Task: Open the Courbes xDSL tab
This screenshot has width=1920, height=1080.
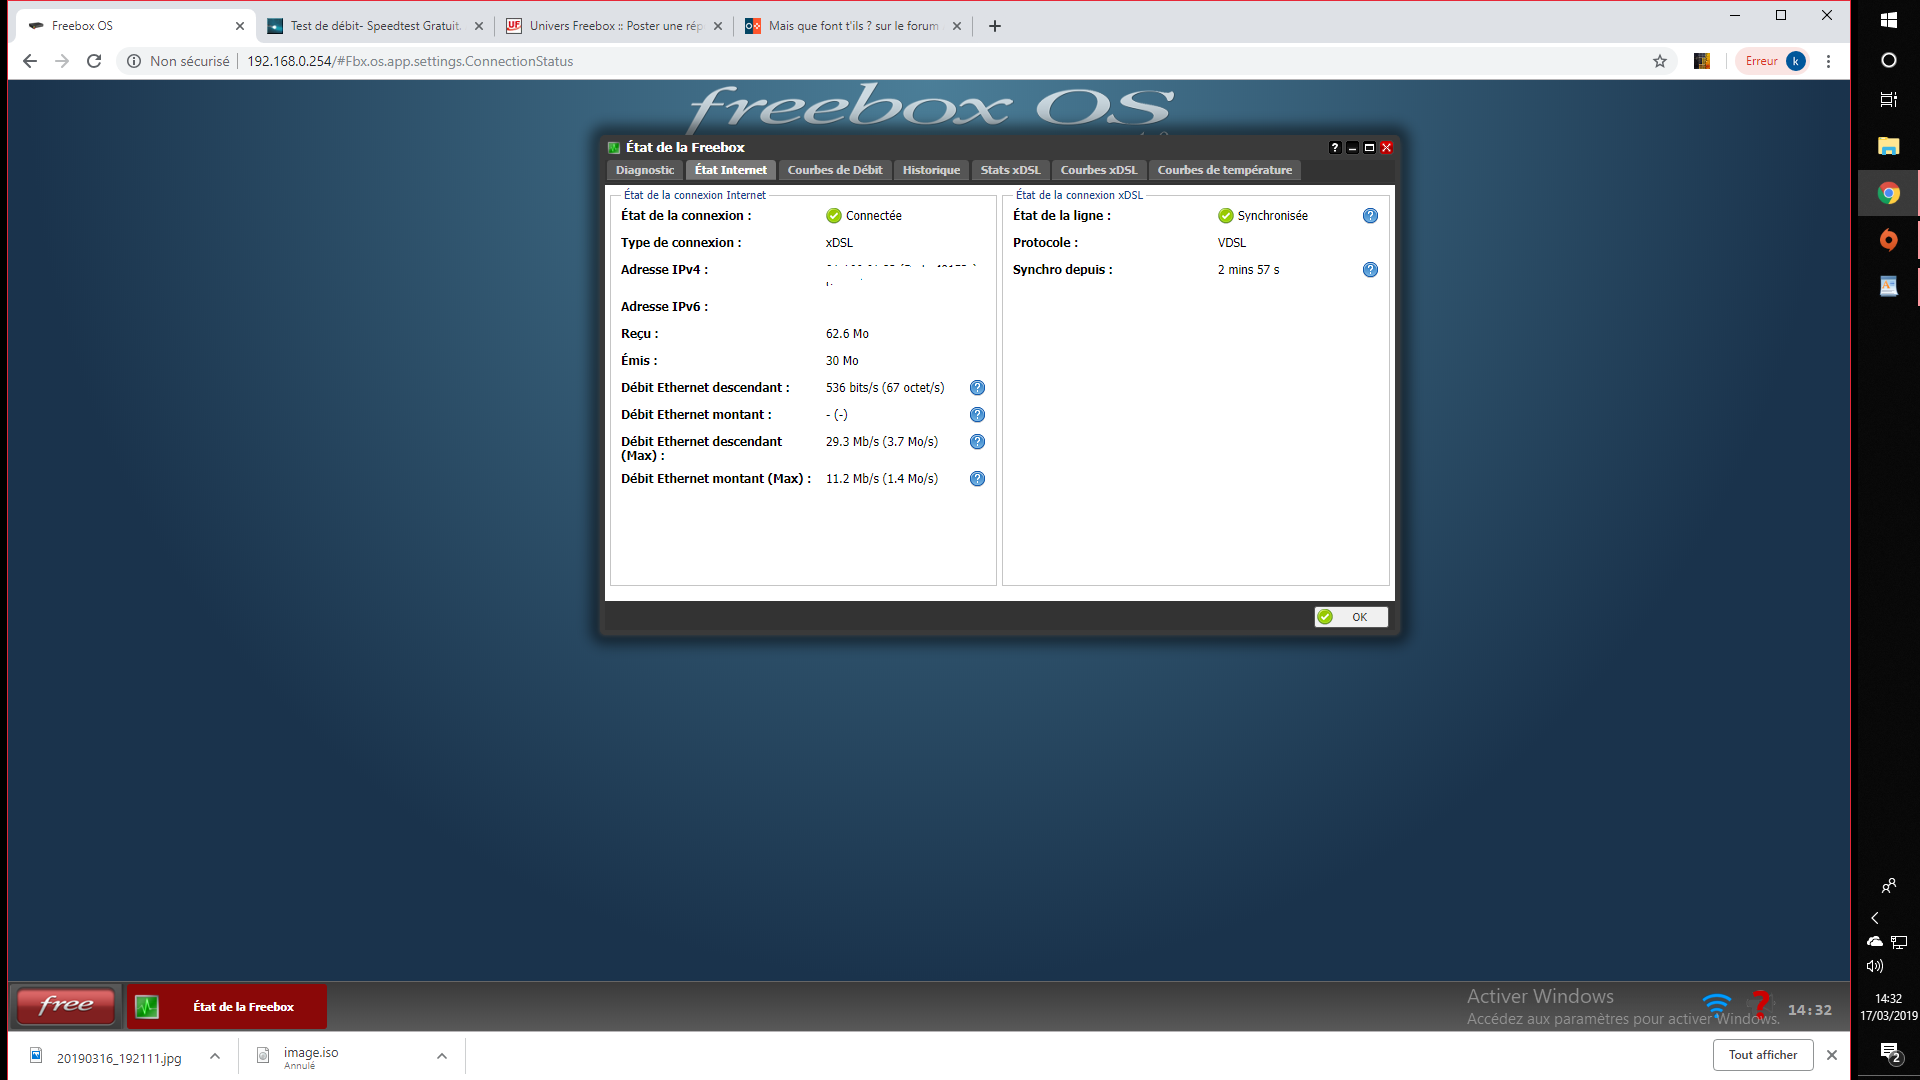Action: (x=1099, y=170)
